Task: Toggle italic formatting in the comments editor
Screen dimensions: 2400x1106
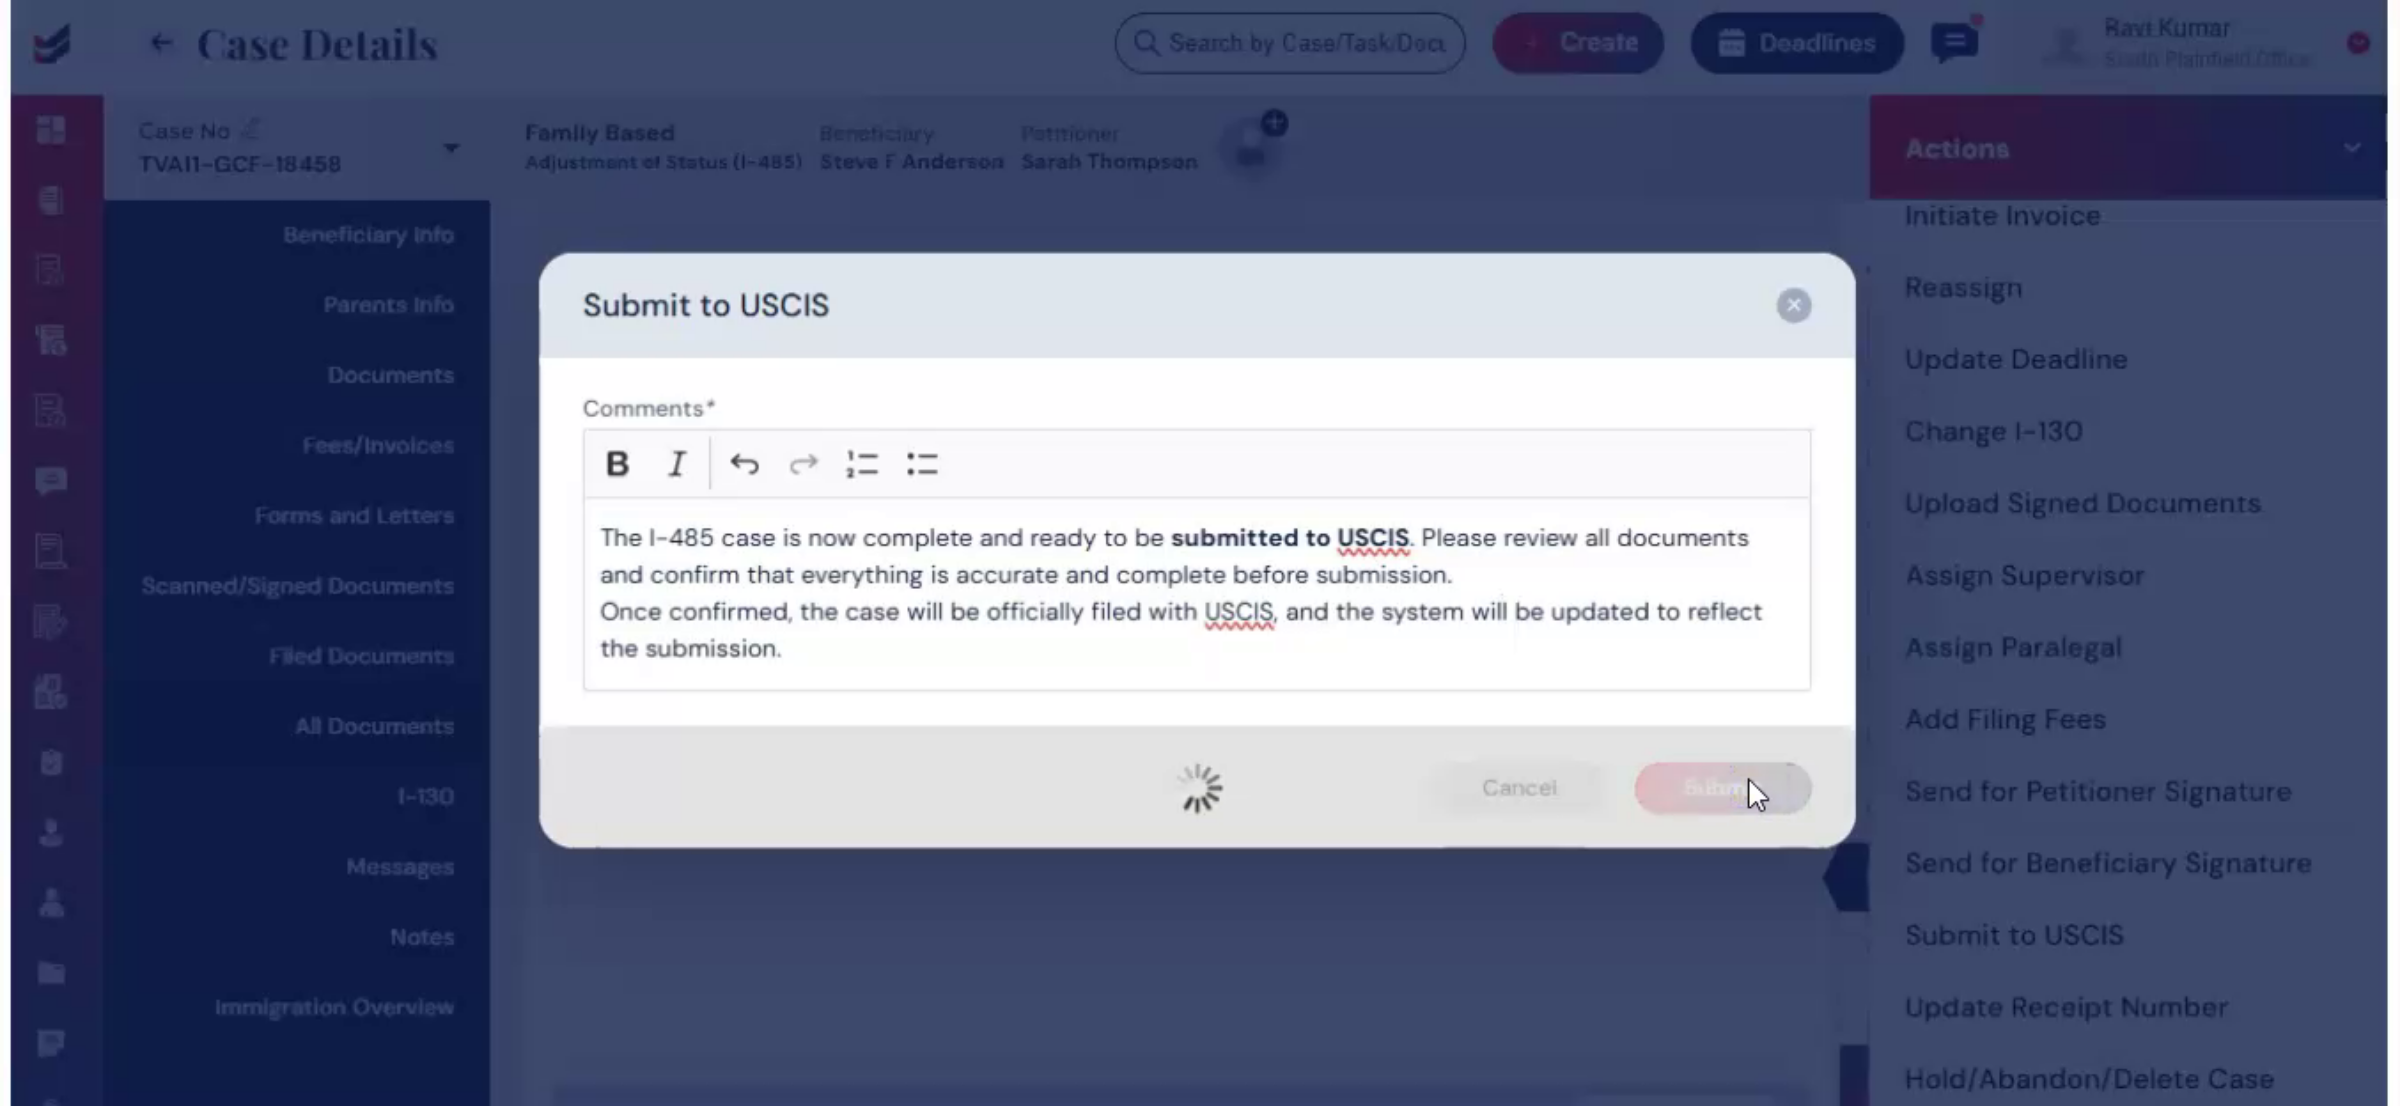Action: point(677,464)
